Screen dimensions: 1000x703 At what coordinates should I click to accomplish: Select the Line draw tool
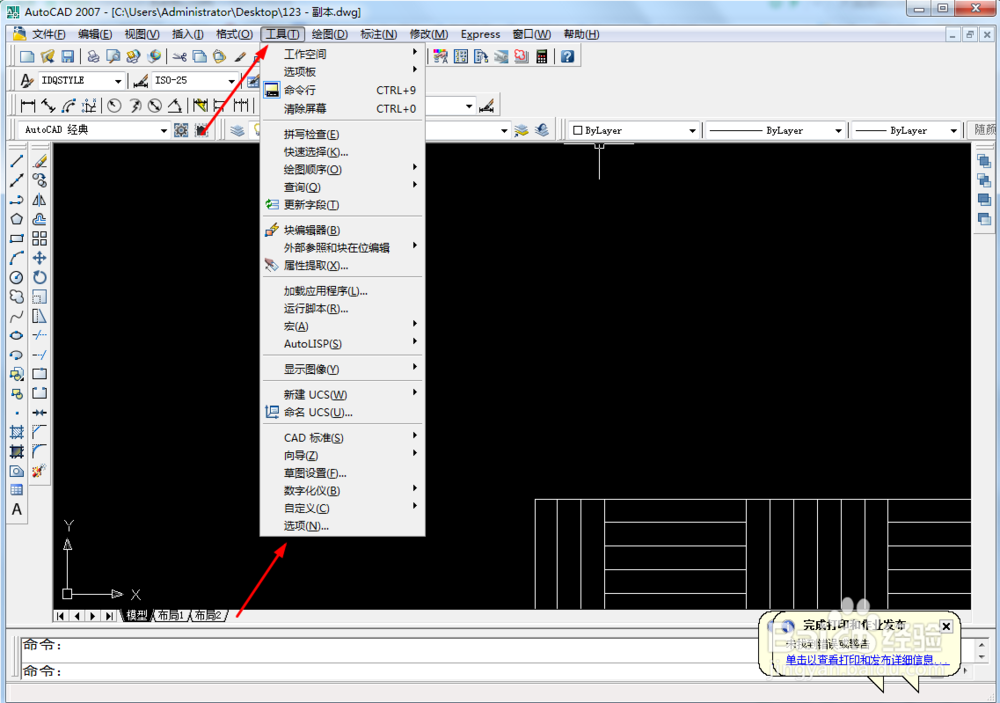click(17, 161)
